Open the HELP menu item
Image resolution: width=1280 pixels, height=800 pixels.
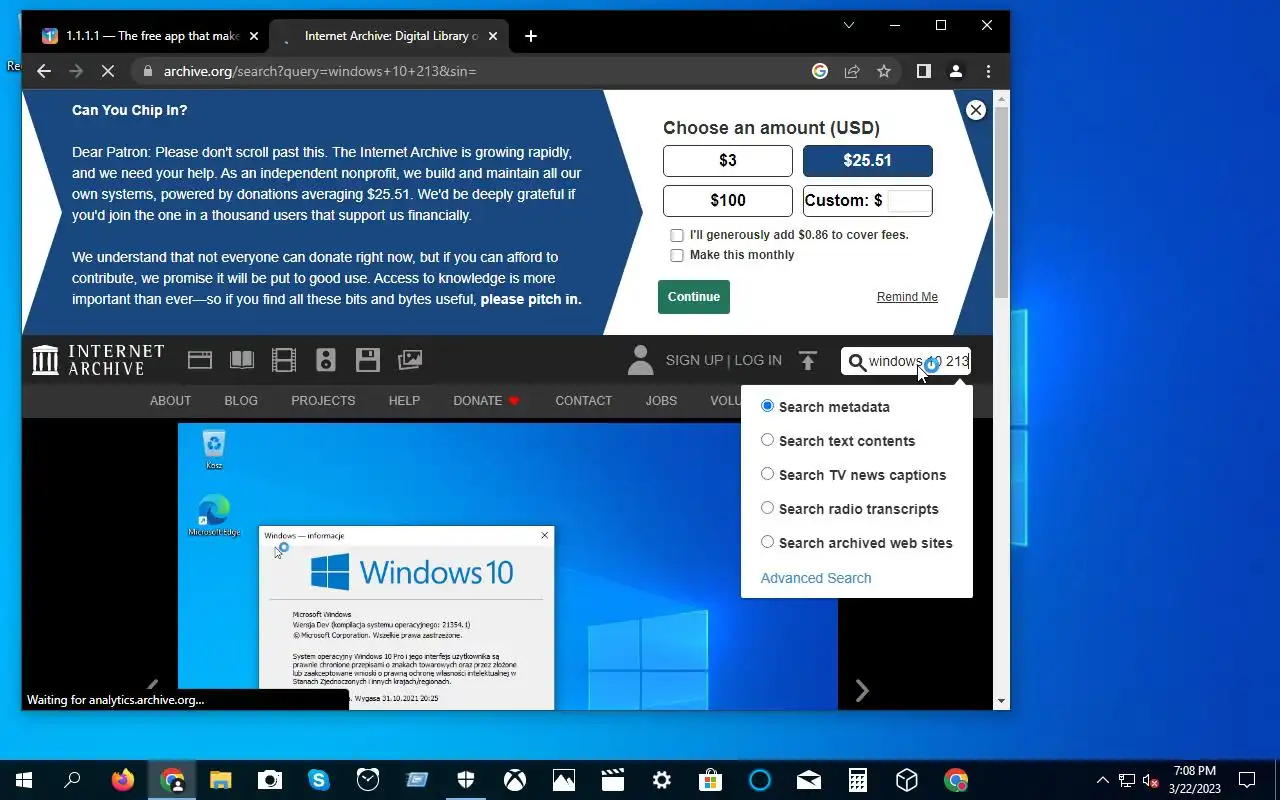tap(404, 400)
